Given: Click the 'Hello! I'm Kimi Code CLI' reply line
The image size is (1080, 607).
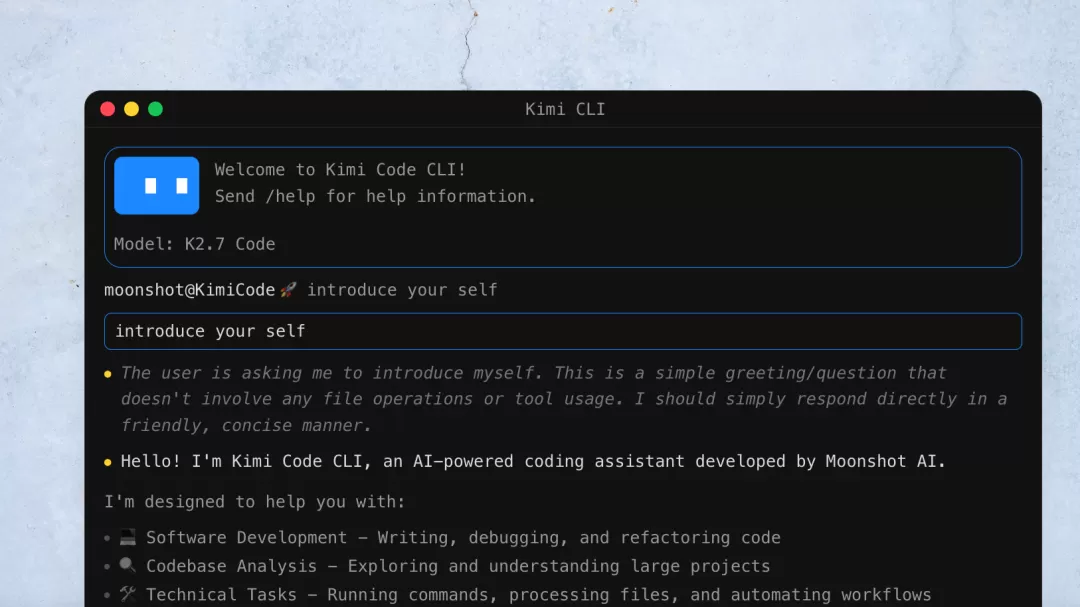Looking at the screenshot, I should pos(533,461).
